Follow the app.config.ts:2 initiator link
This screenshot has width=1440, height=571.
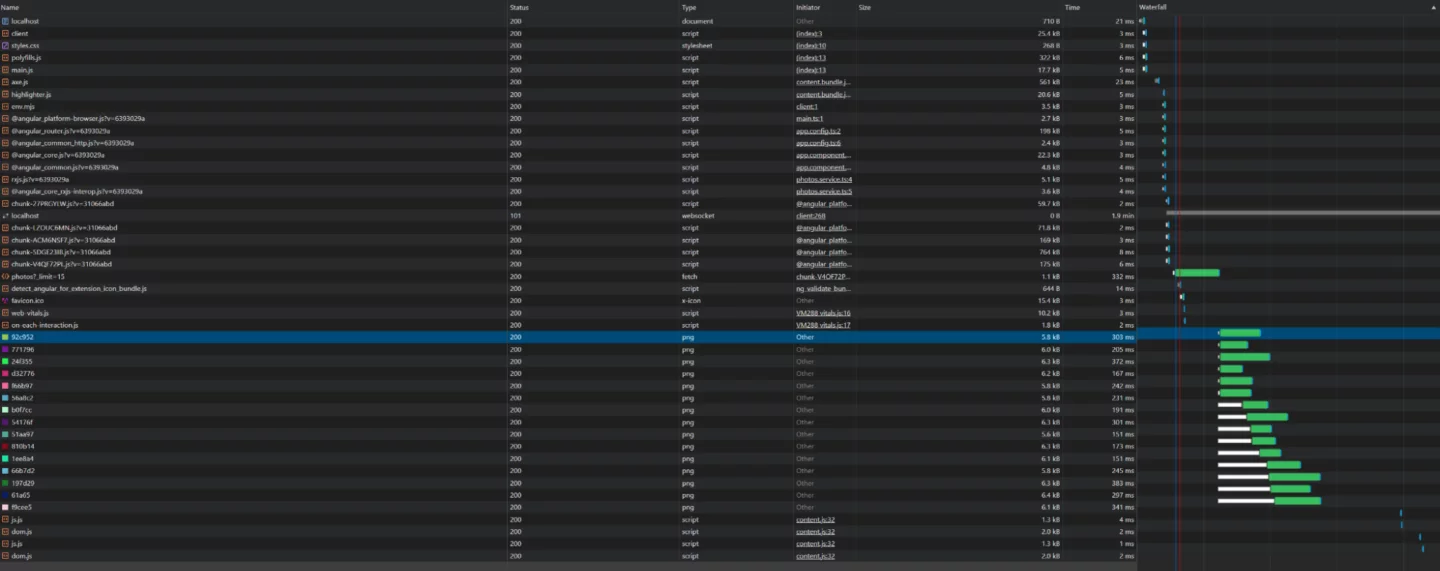pyautogui.click(x=818, y=131)
